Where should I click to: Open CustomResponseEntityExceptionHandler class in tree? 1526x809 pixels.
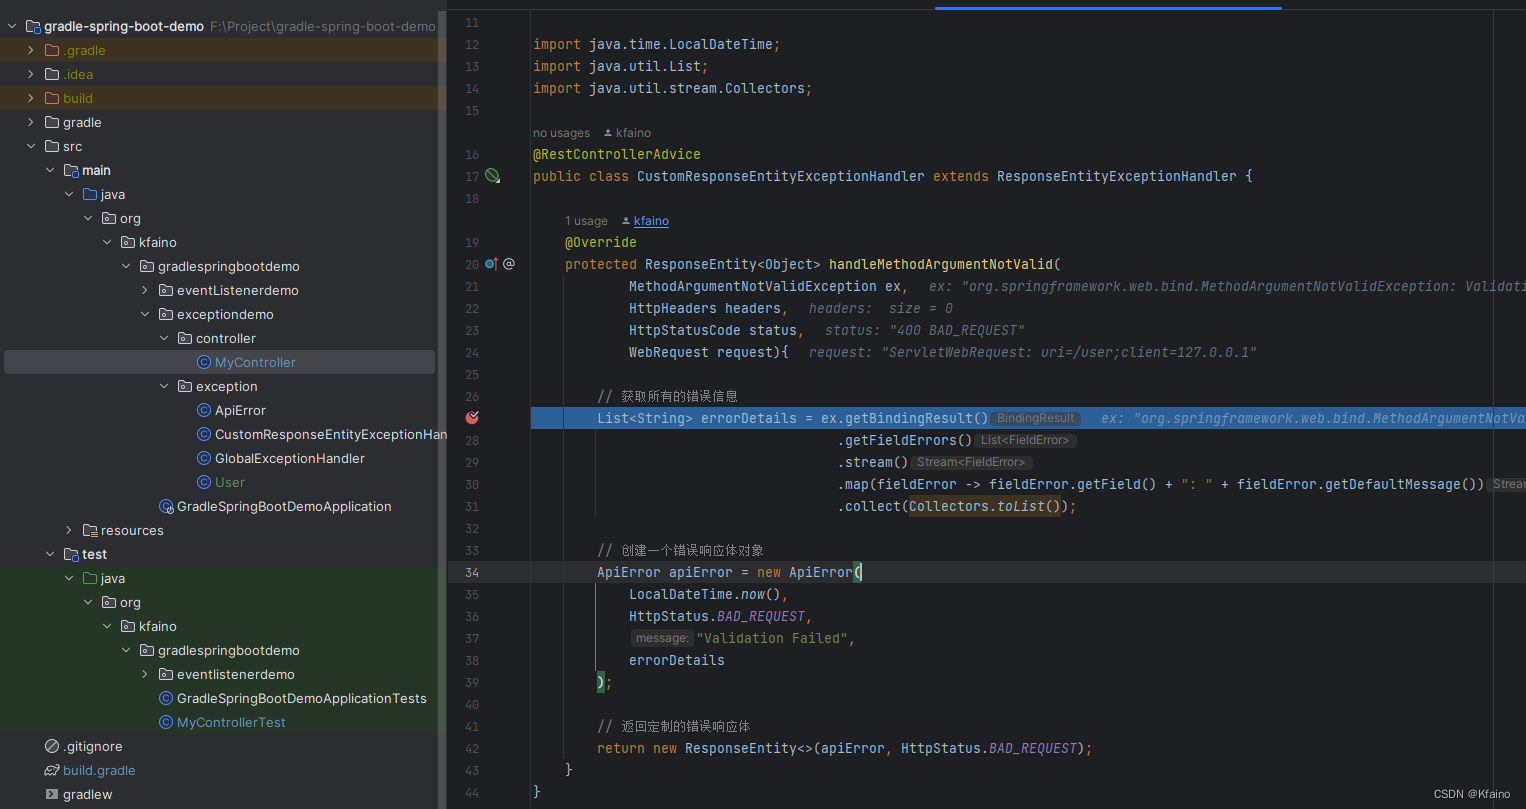[331, 434]
